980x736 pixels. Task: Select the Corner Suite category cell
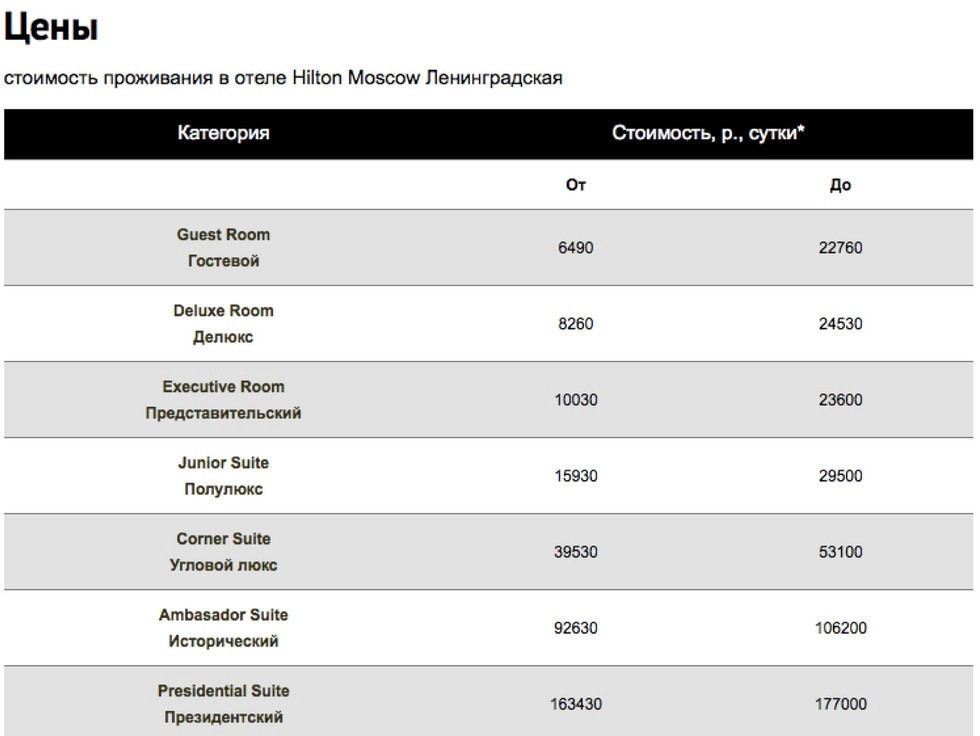(x=223, y=552)
